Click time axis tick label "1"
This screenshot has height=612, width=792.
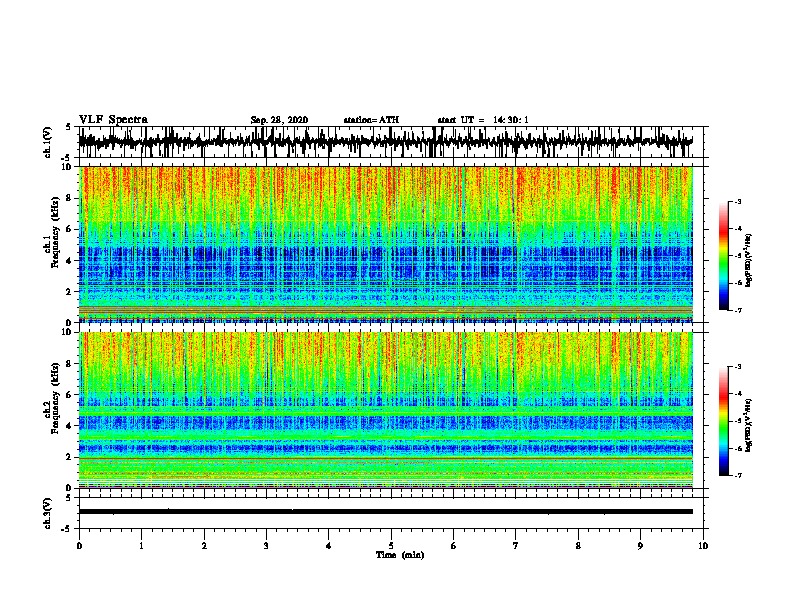[141, 546]
